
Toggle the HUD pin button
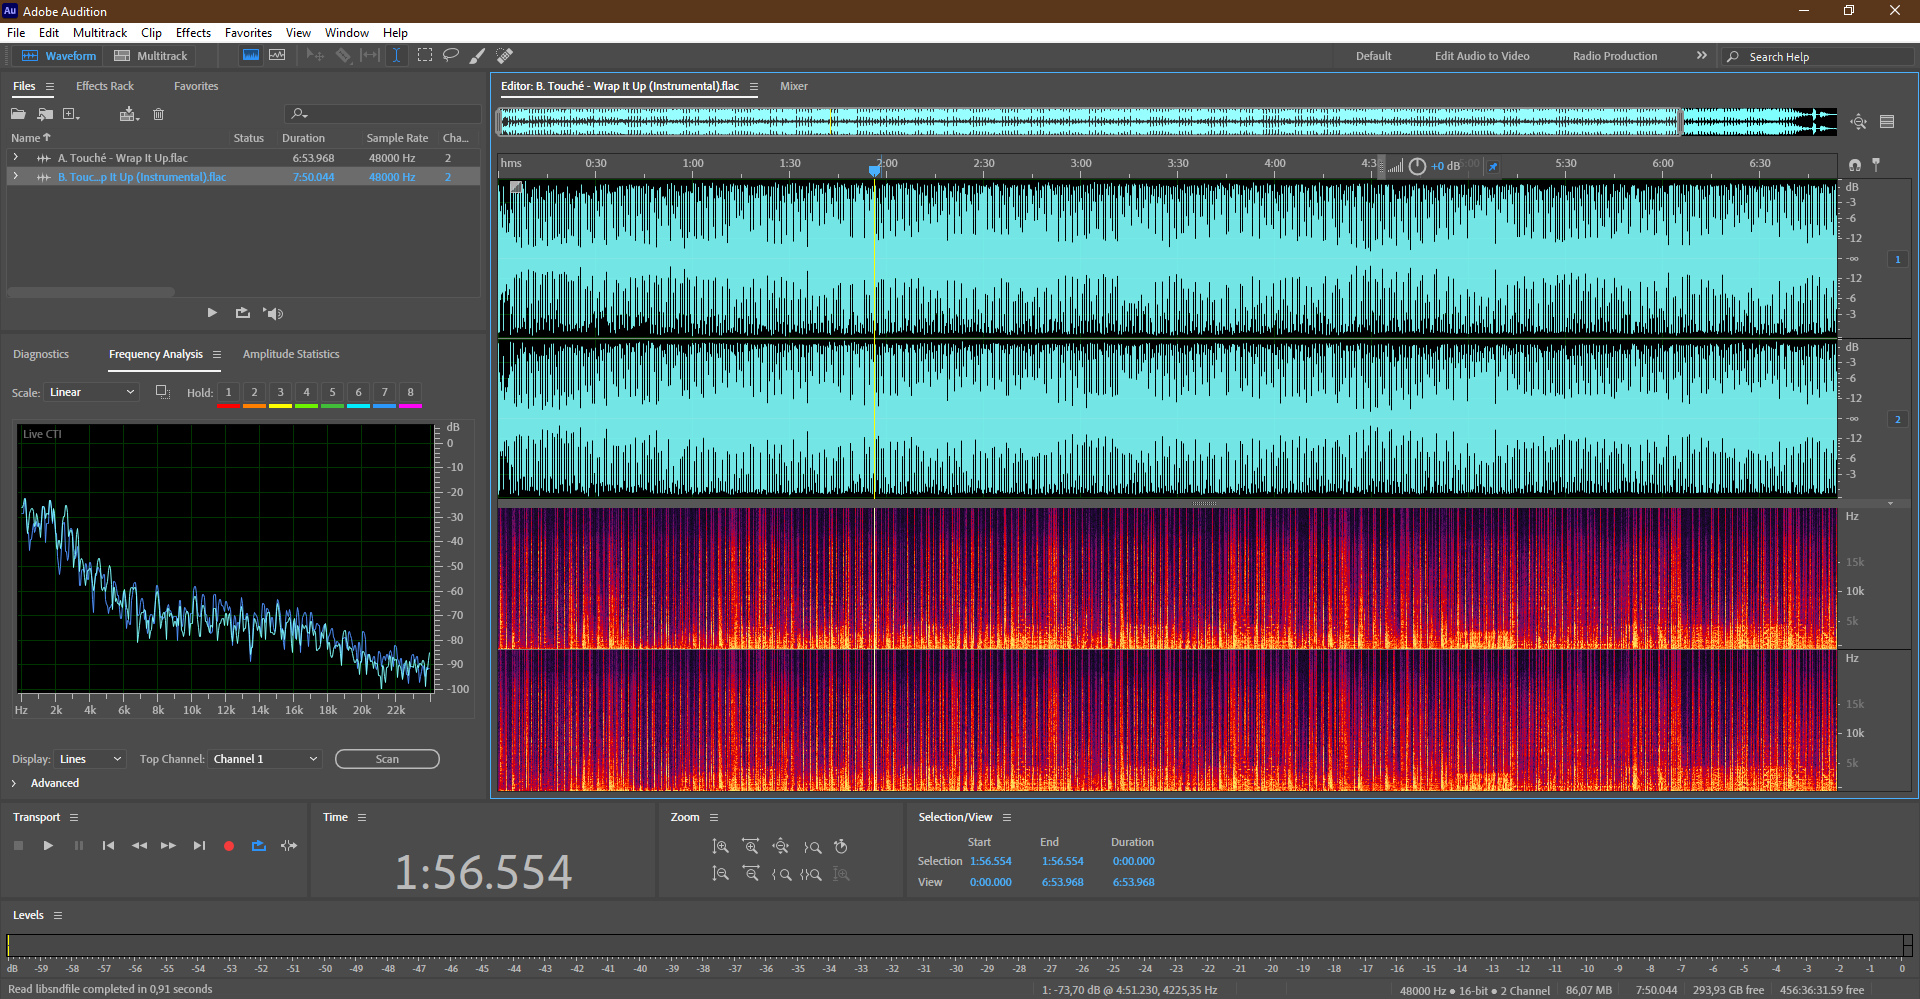(x=1493, y=166)
